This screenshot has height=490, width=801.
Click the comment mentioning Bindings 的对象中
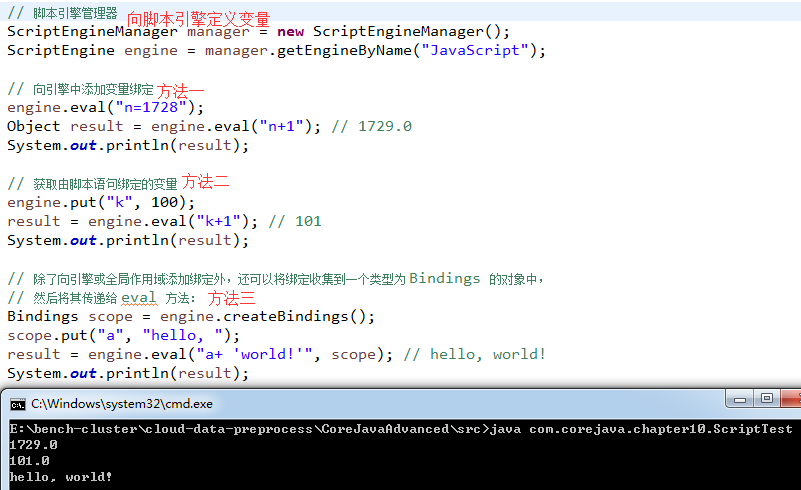pyautogui.click(x=276, y=279)
